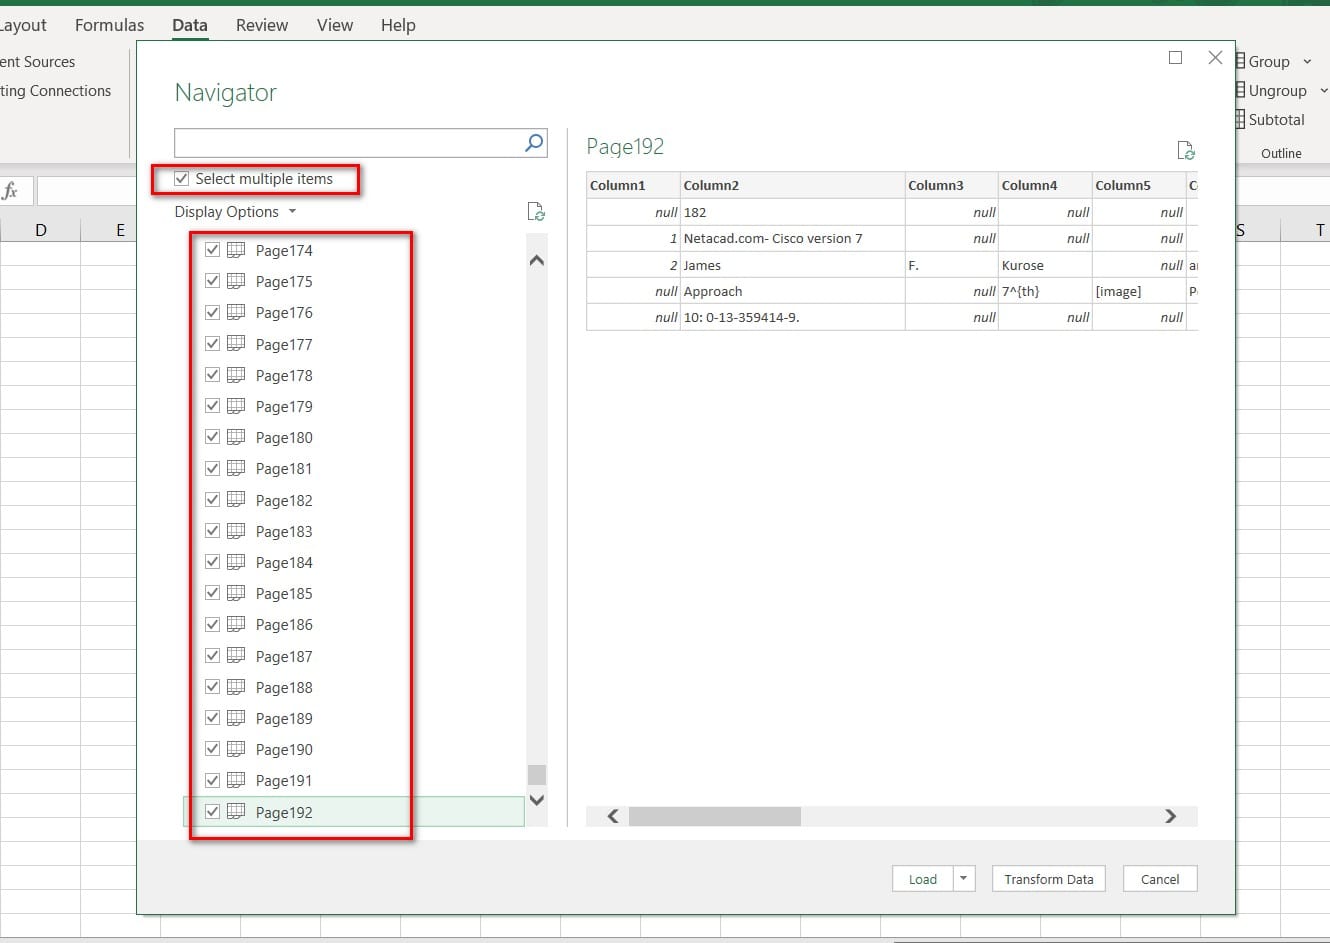Toggle the Page187 checkbox

pyautogui.click(x=212, y=656)
